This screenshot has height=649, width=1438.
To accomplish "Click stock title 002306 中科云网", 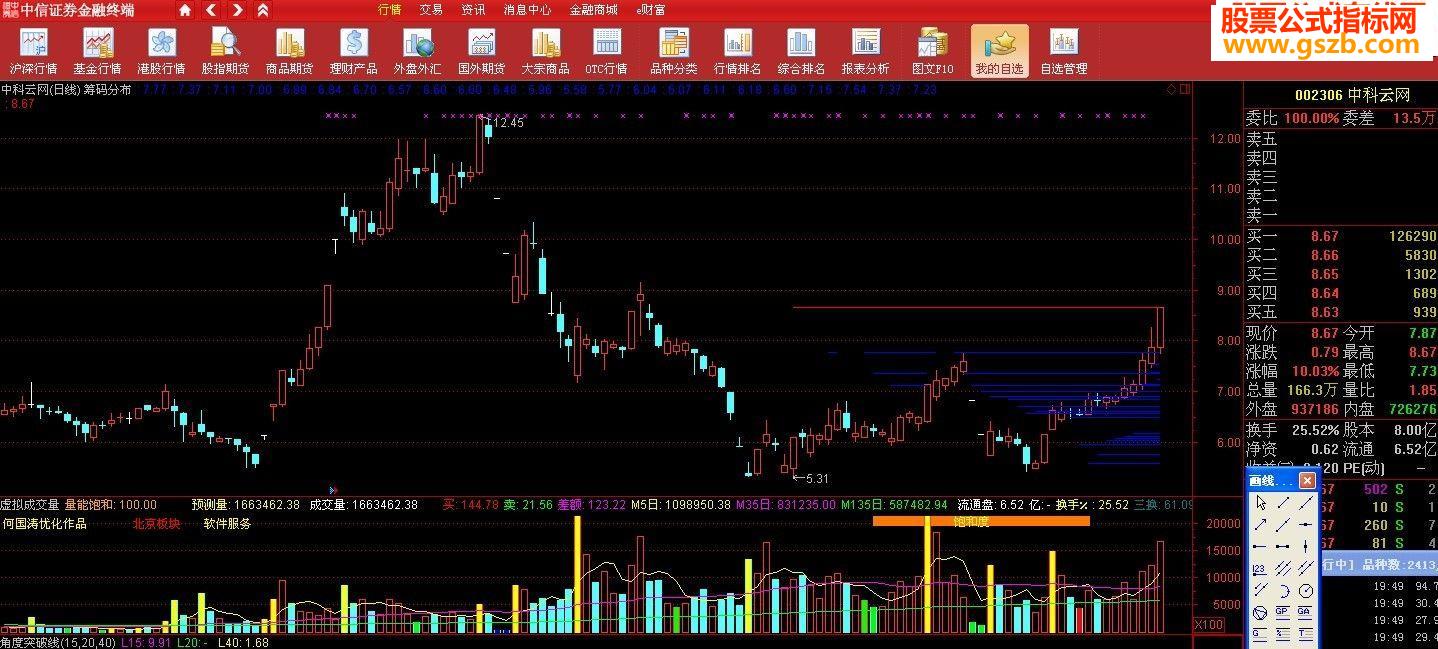I will point(1352,95).
